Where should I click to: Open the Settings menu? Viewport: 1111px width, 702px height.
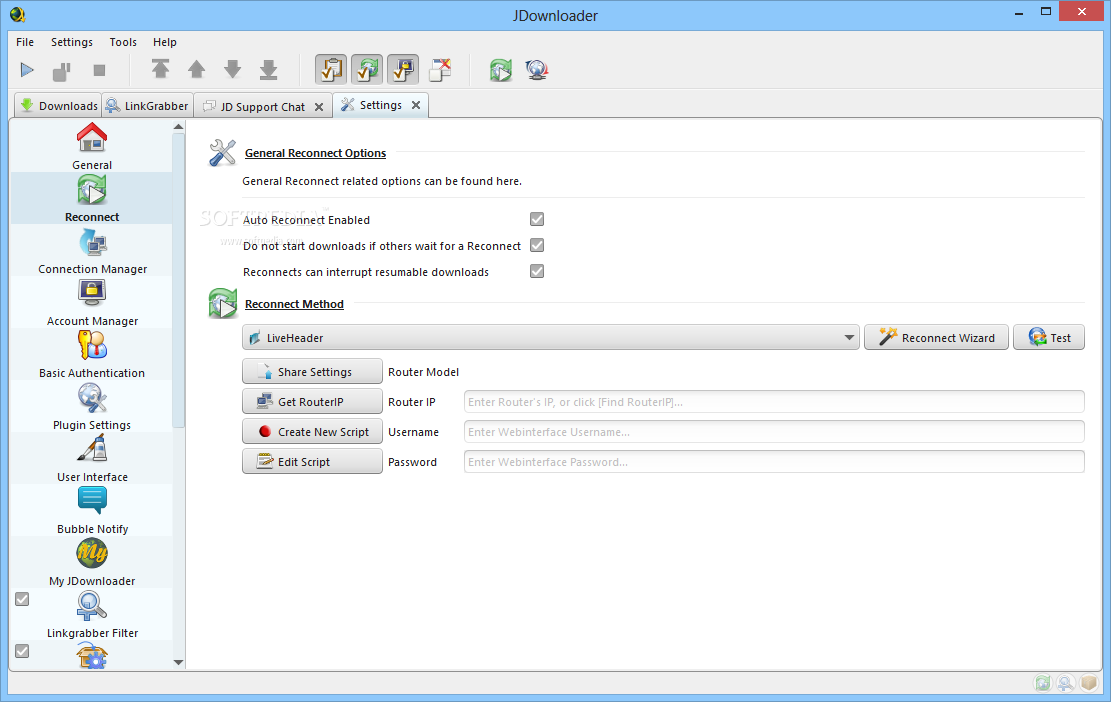coord(72,42)
